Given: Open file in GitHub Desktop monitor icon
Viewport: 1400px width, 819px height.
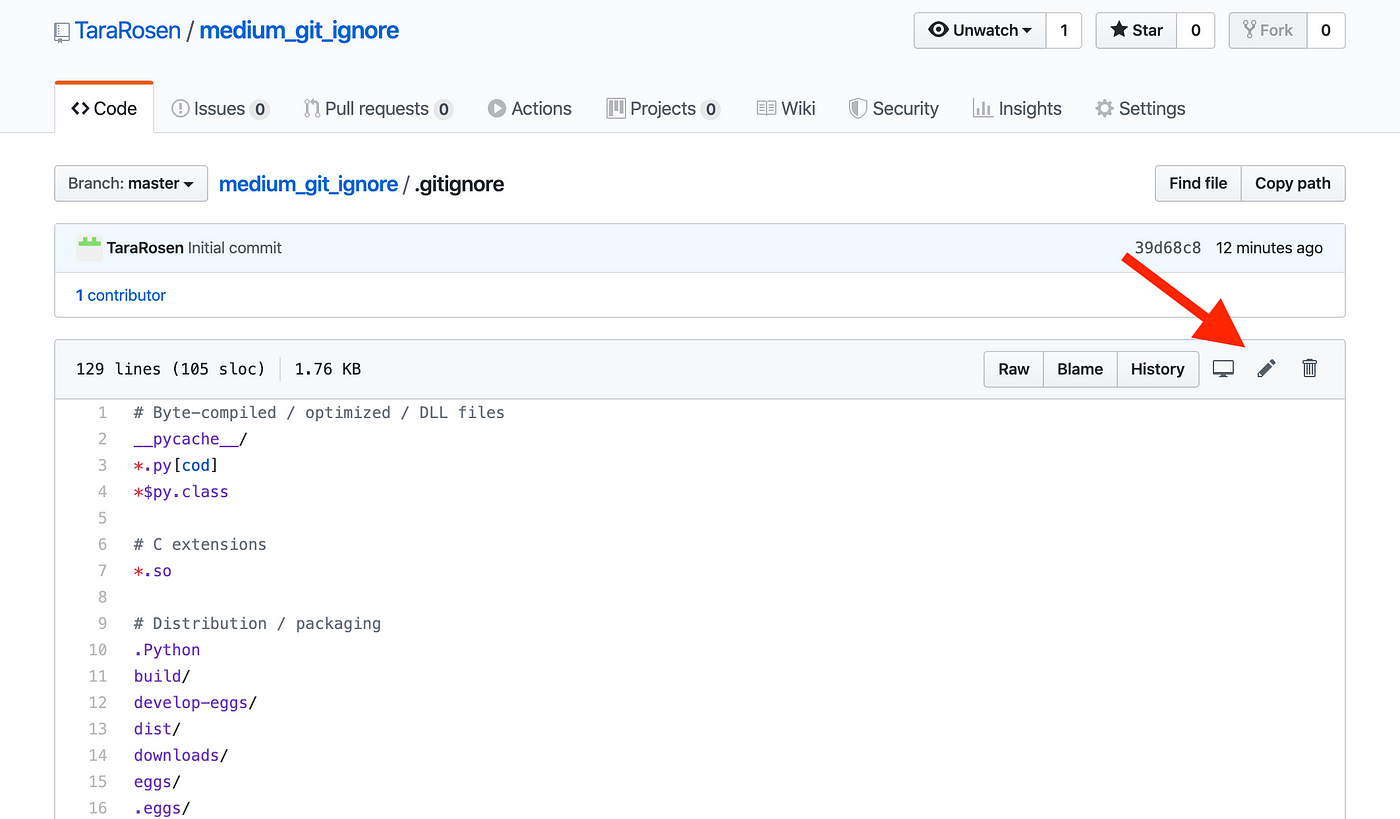Looking at the screenshot, I should pos(1223,369).
